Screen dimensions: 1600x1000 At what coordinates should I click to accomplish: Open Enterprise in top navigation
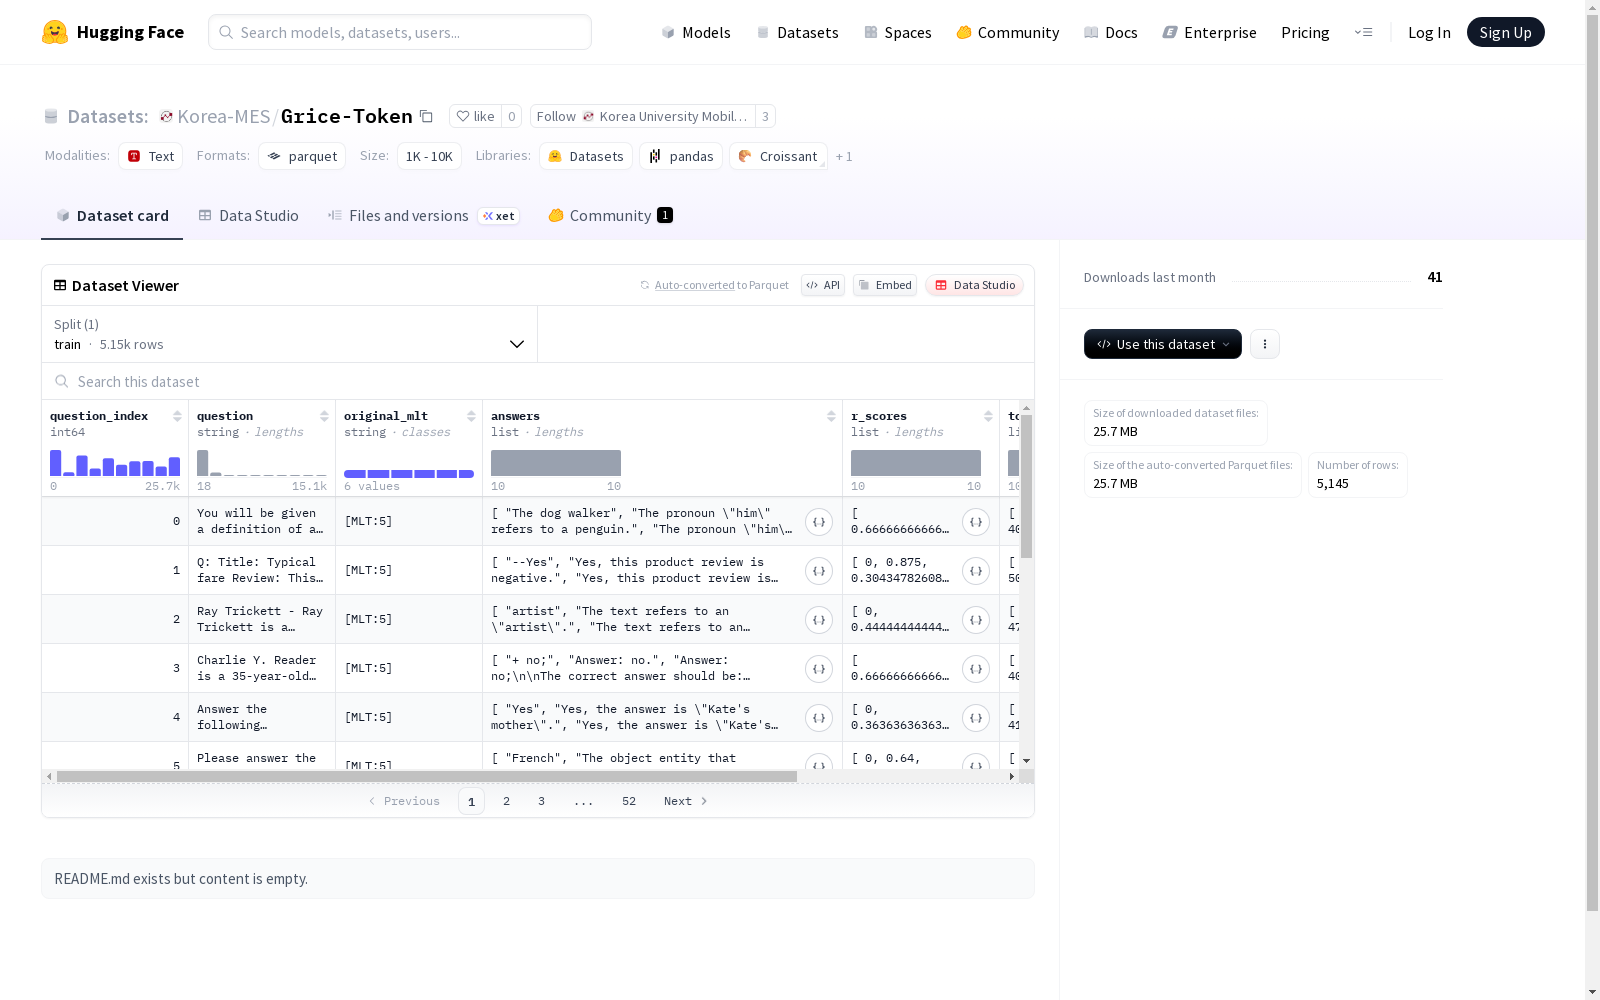click(x=1210, y=32)
